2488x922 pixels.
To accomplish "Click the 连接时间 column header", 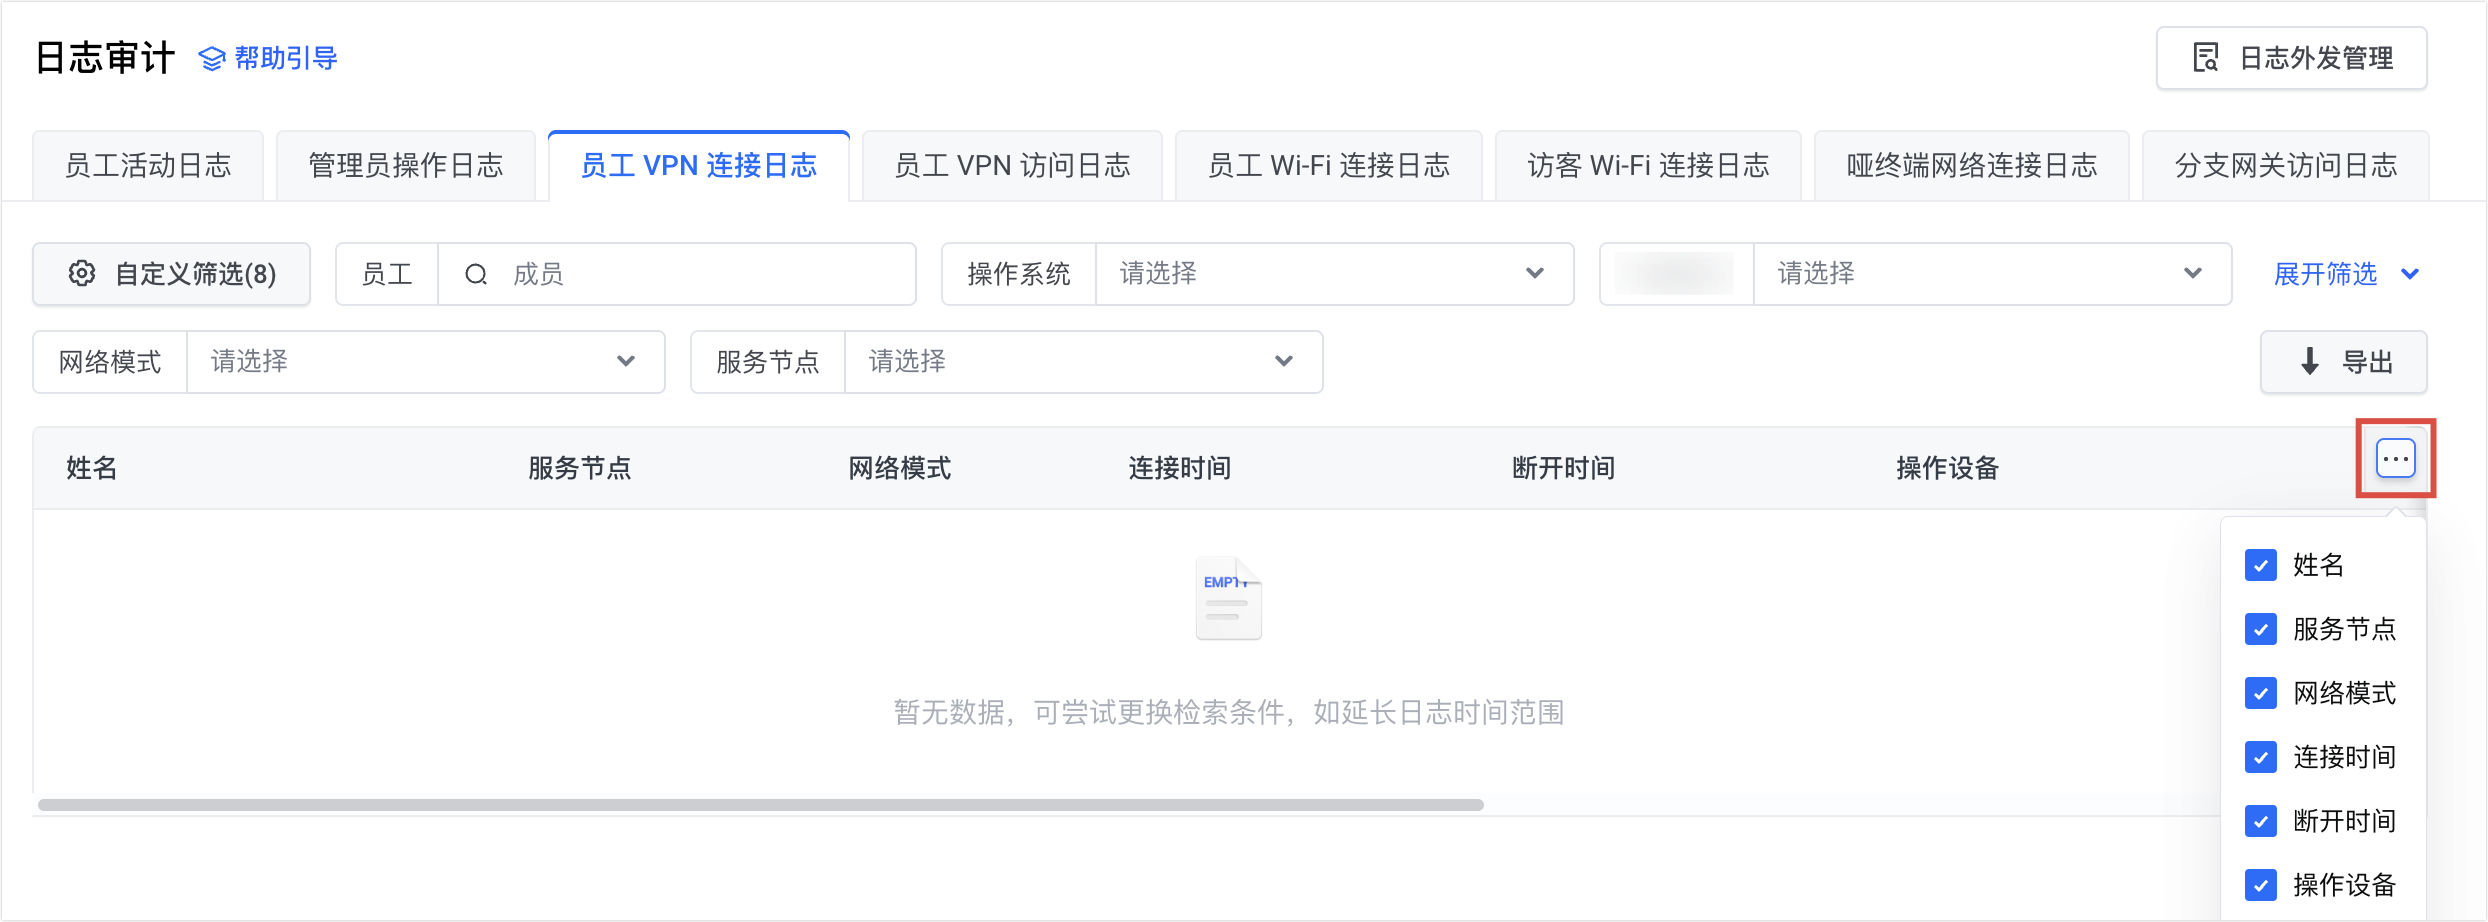I will coord(1180,468).
